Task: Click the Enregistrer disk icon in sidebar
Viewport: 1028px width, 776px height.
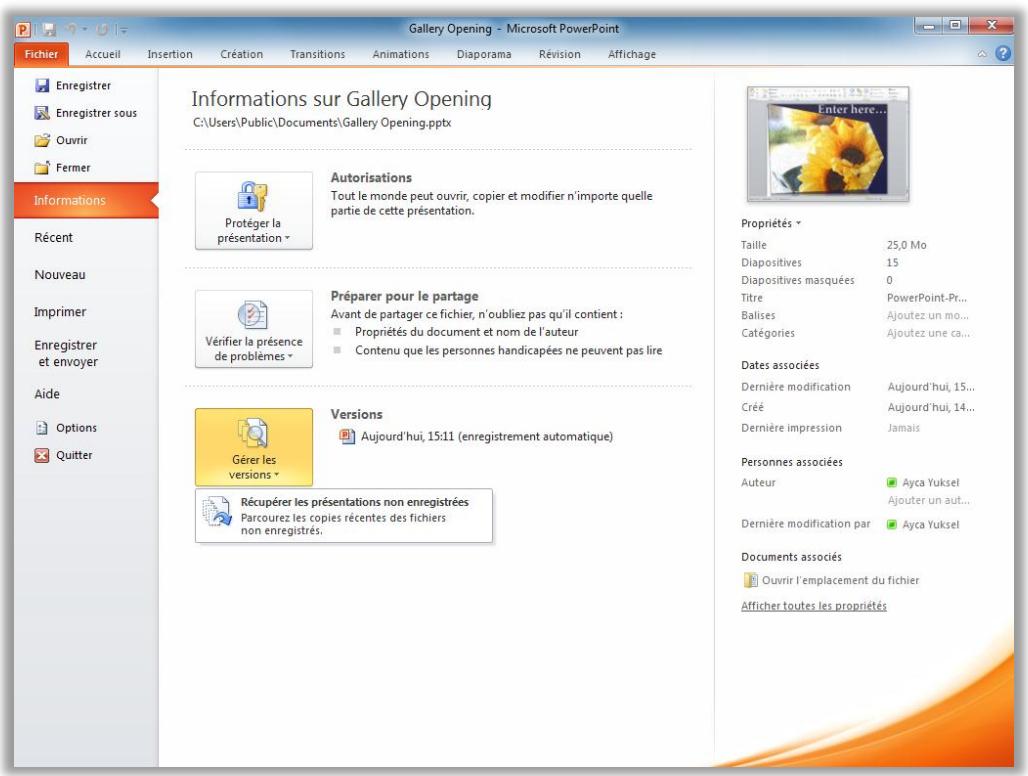Action: [42, 85]
